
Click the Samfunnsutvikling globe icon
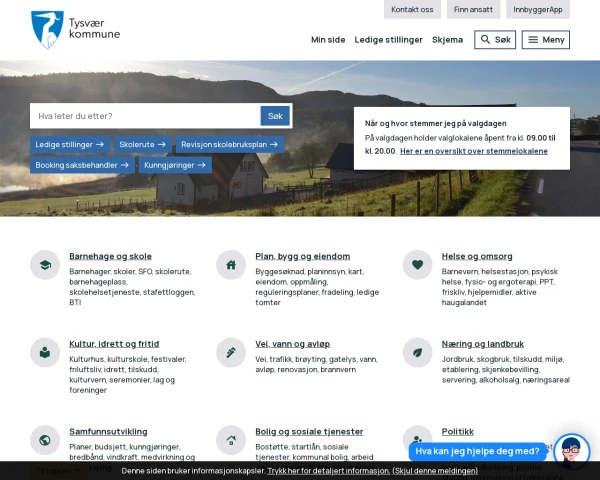pos(45,440)
